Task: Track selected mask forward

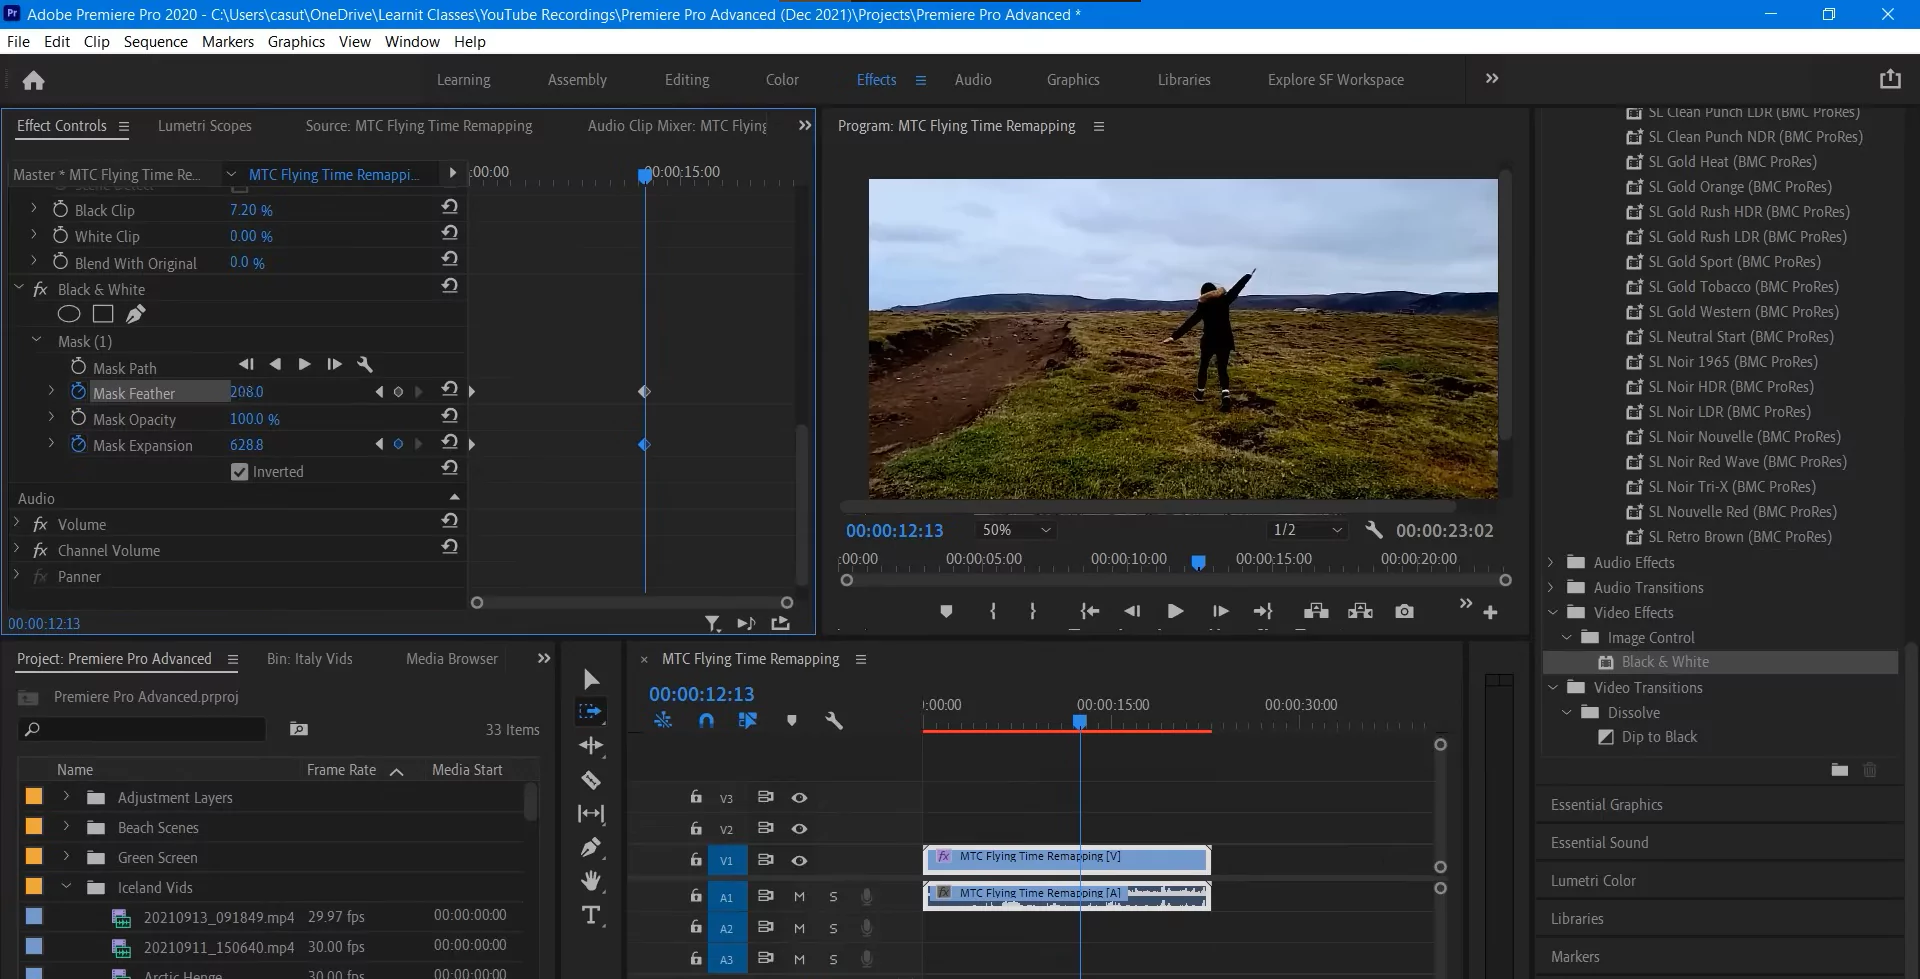Action: click(305, 365)
